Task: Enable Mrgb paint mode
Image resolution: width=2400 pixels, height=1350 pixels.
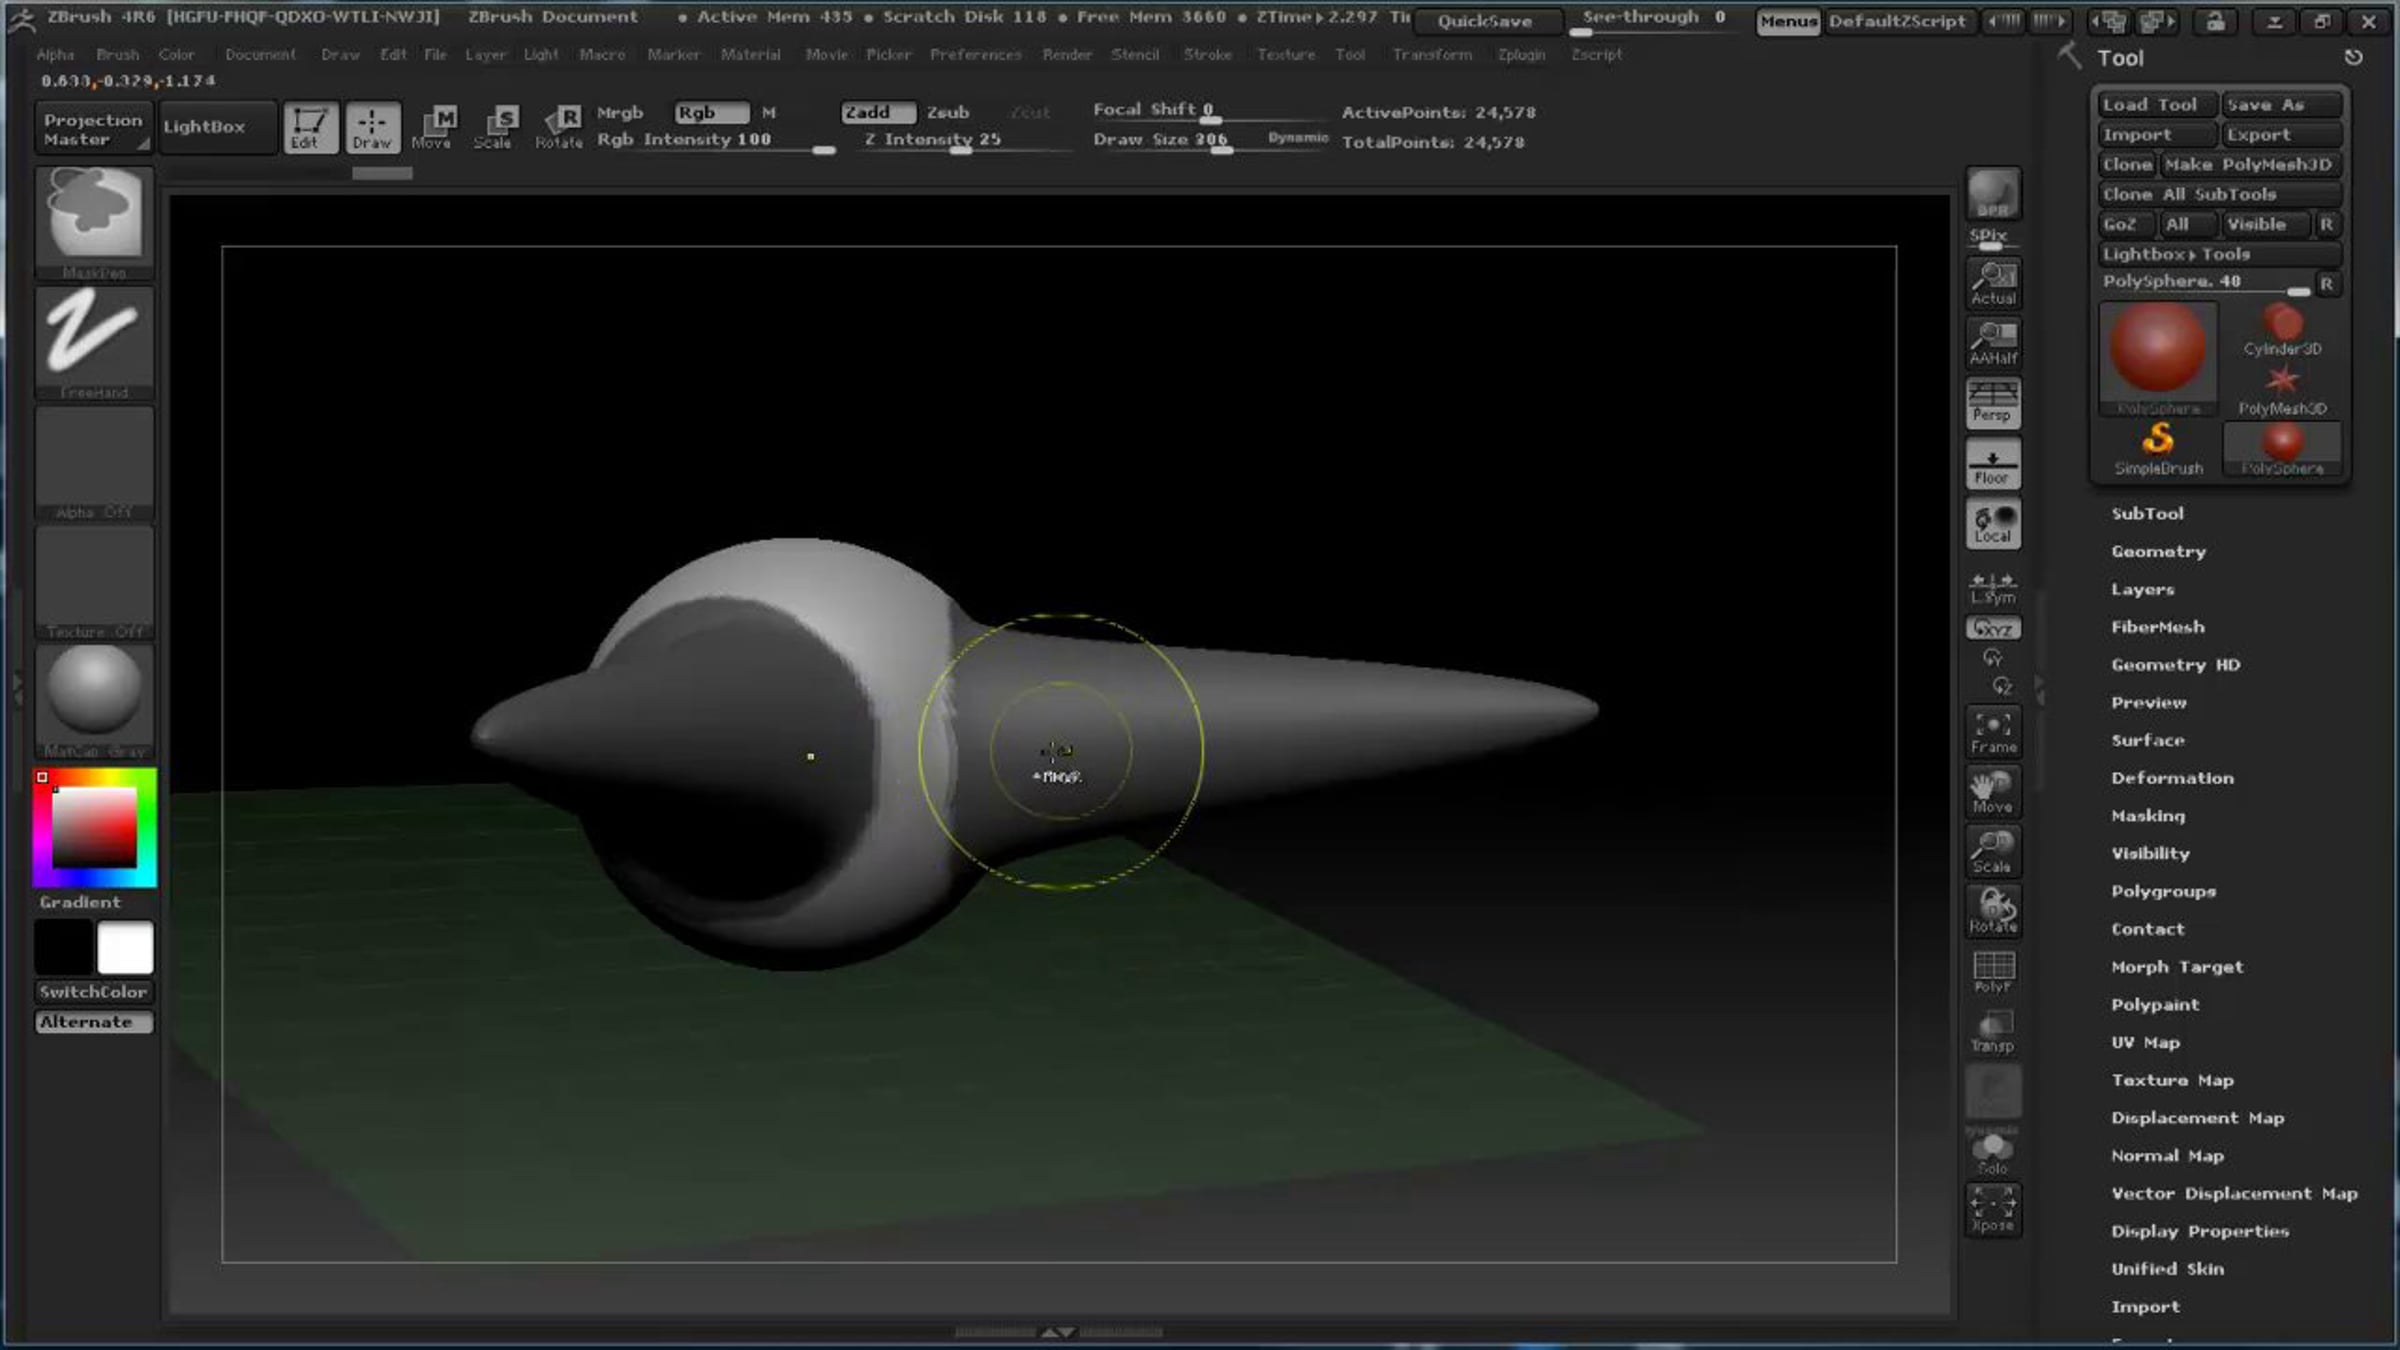Action: pyautogui.click(x=620, y=112)
